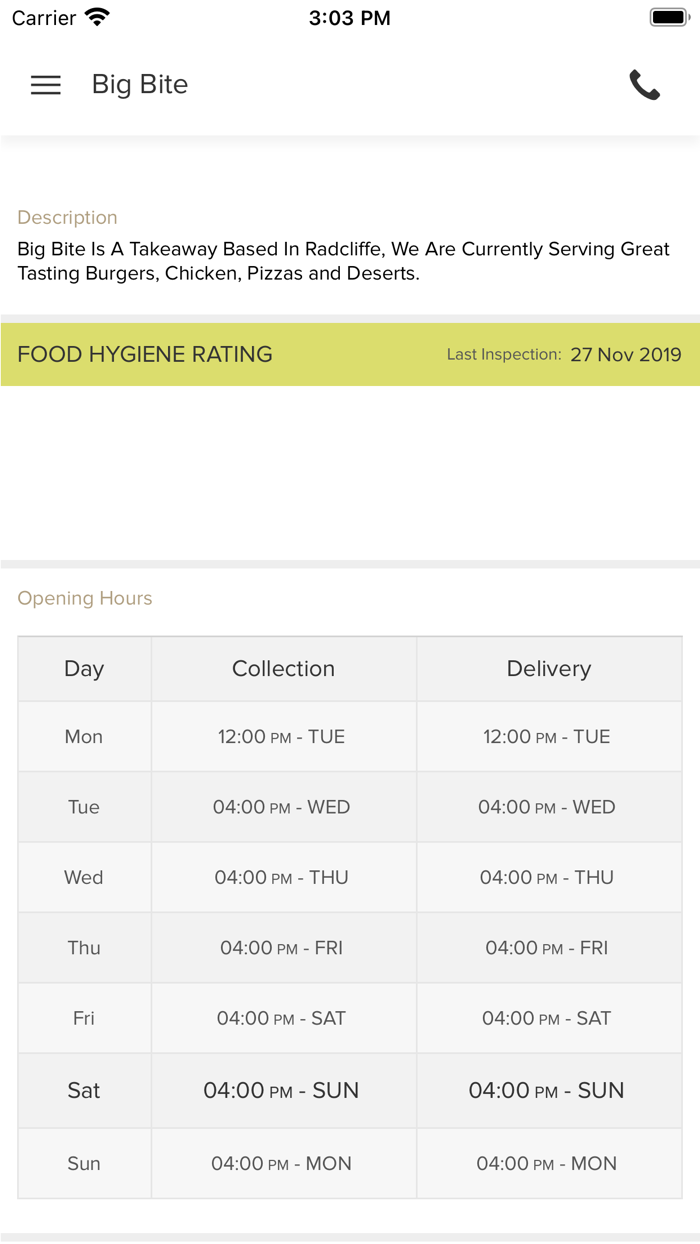Viewport: 700px width, 1244px height.
Task: Tap the battery indicator icon
Action: (x=667, y=17)
